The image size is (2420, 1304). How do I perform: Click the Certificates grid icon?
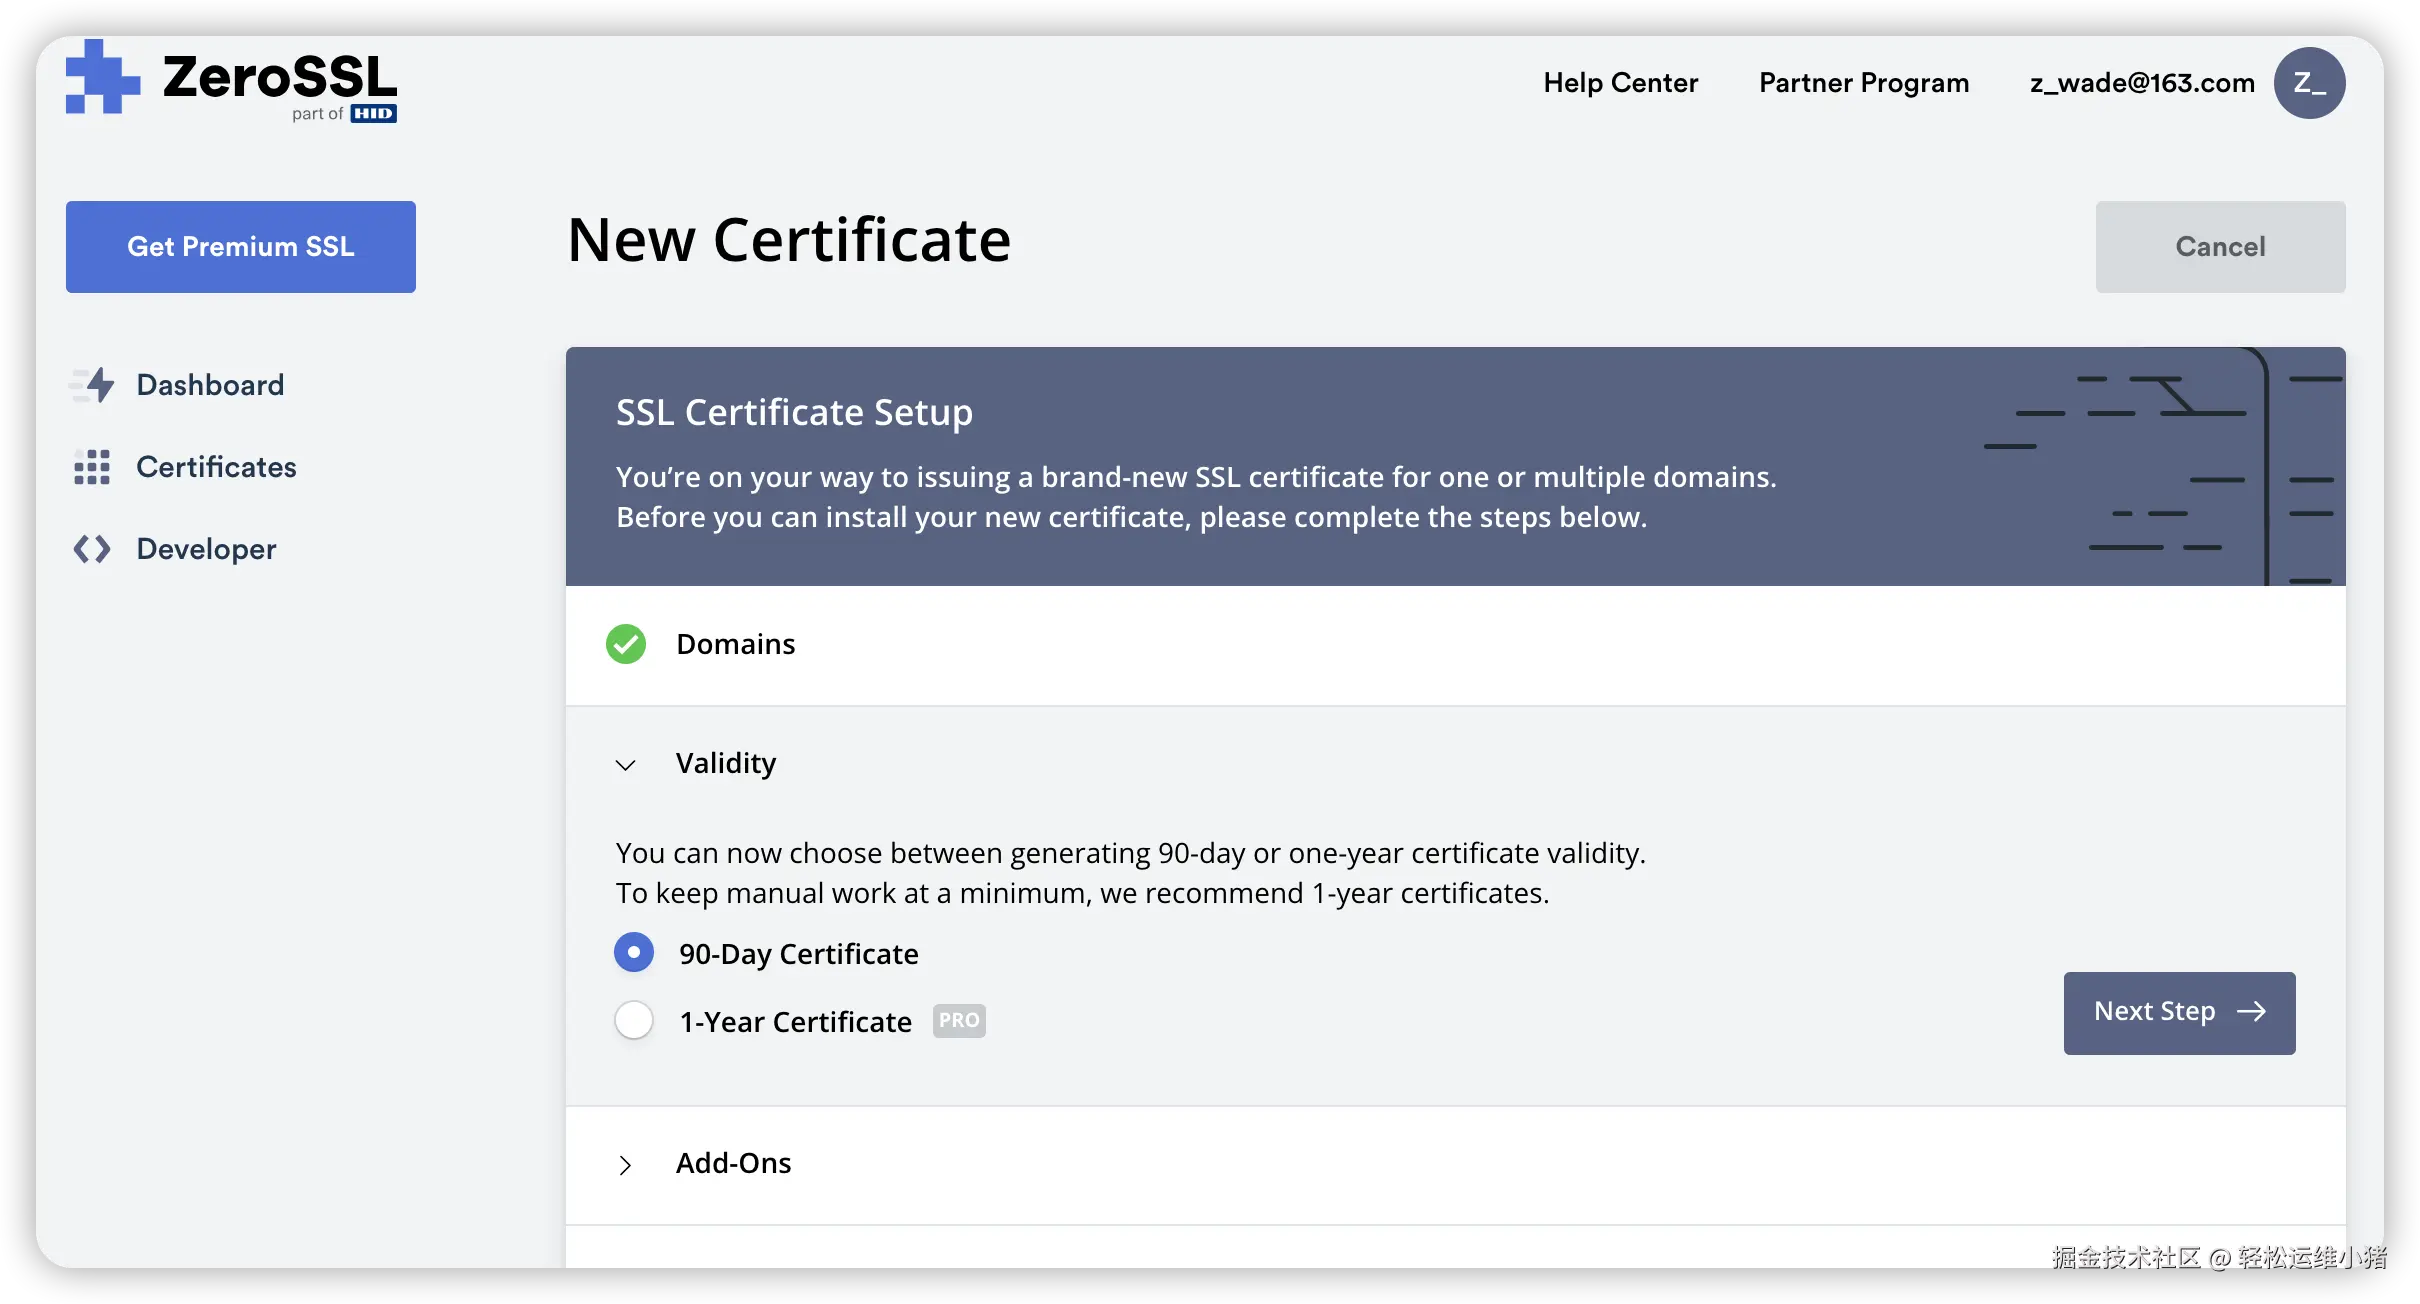coord(92,467)
